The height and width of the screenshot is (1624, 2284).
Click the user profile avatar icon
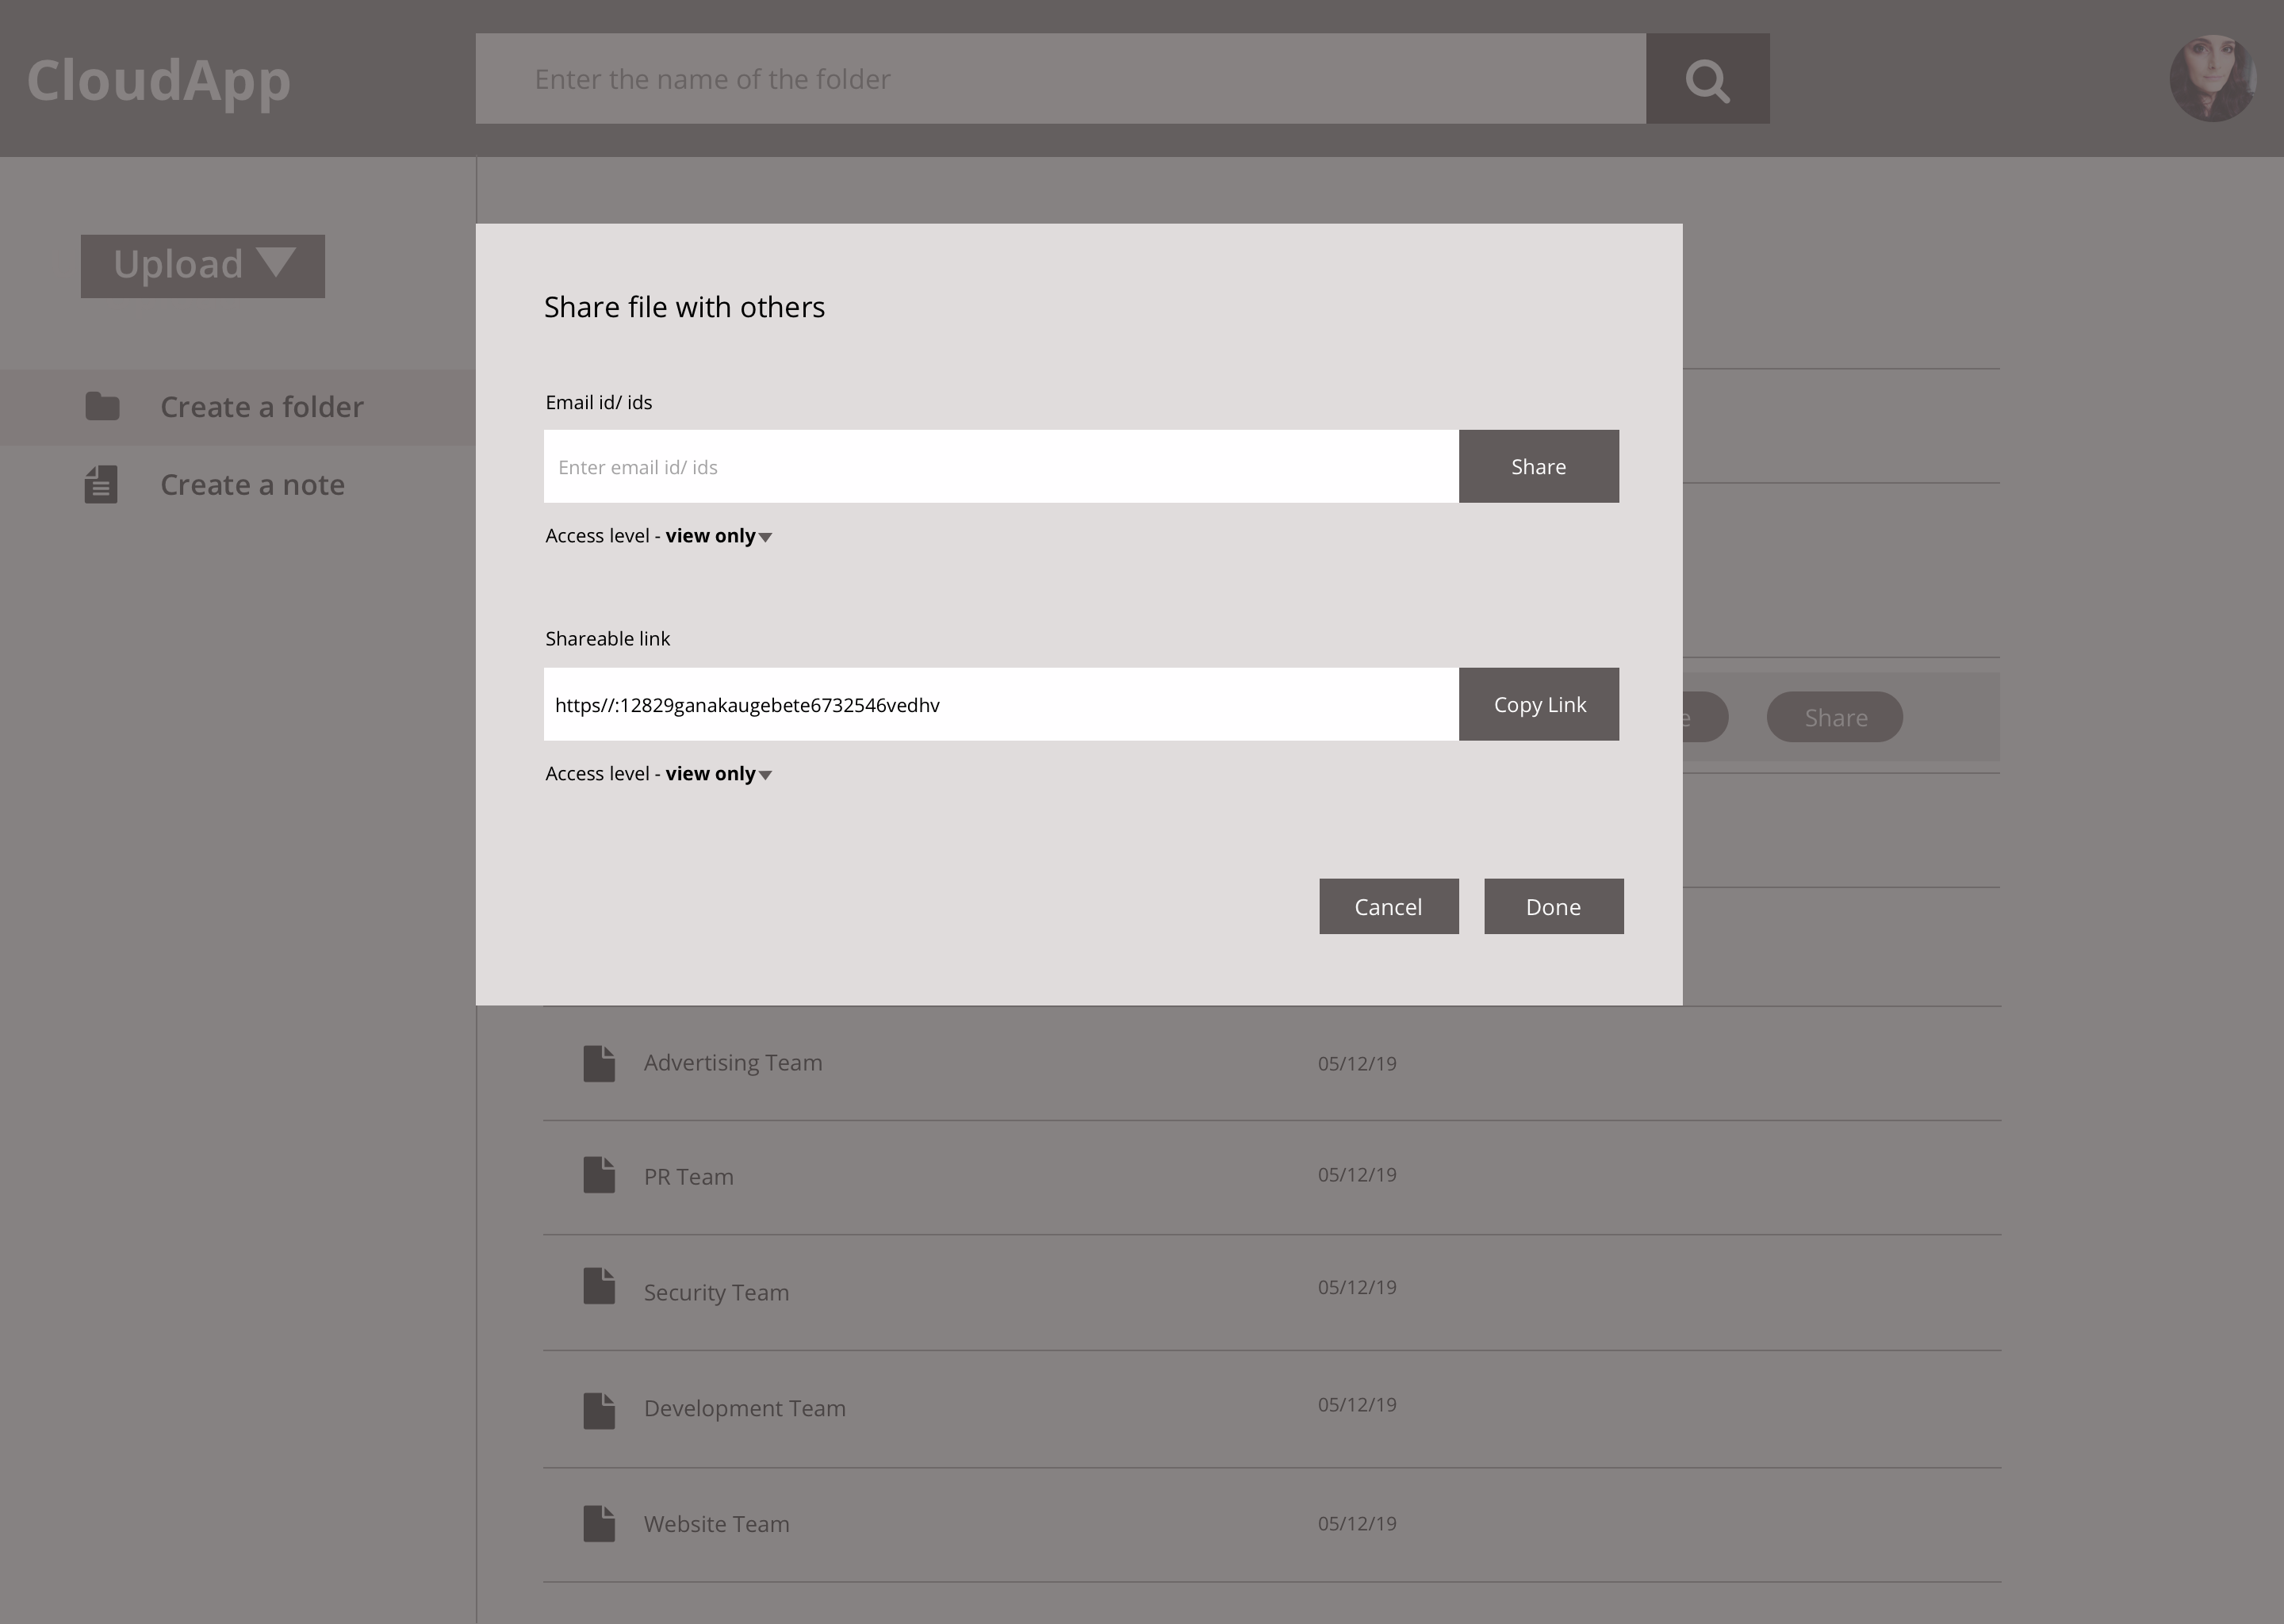(2209, 79)
